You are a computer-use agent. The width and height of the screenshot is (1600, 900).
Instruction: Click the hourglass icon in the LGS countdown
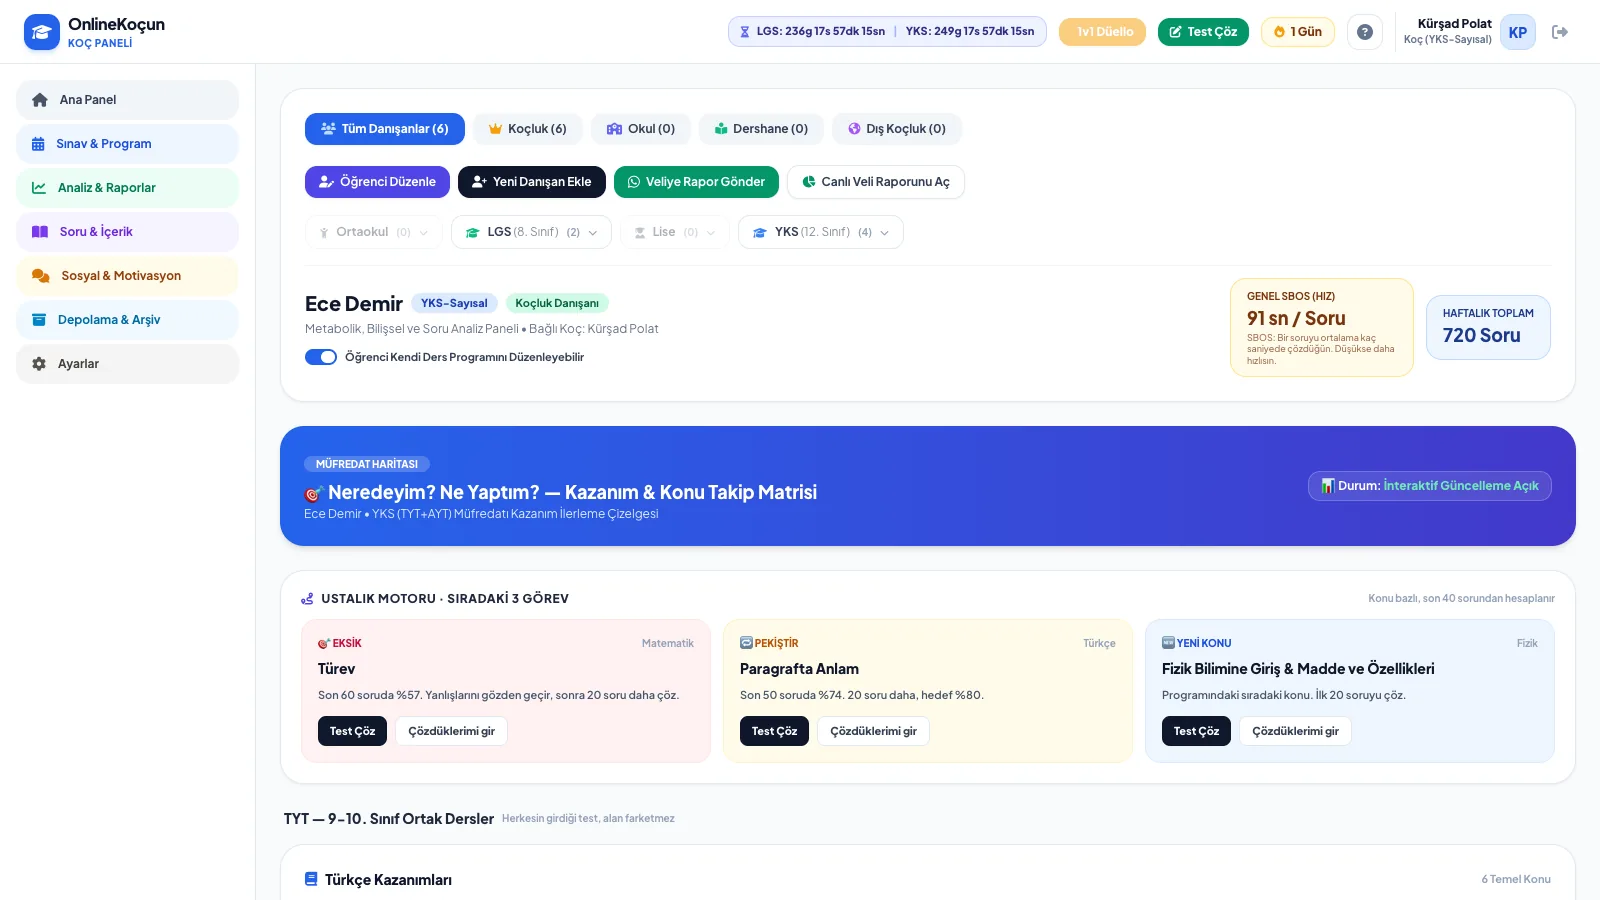coord(745,32)
